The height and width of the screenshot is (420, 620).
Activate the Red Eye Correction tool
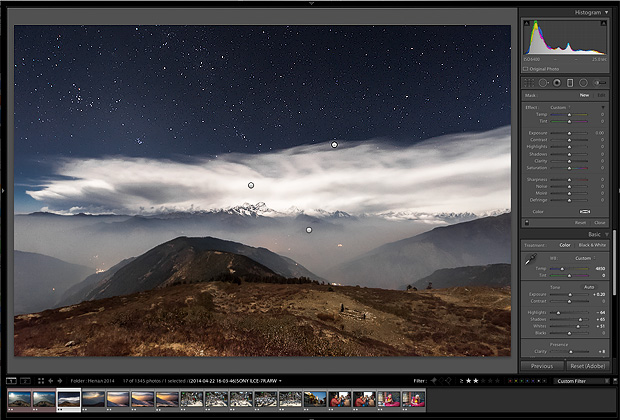pos(556,83)
